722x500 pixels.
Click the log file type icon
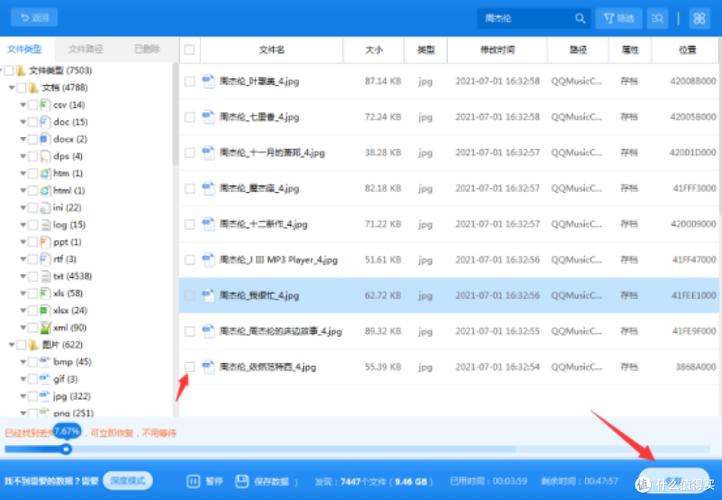click(45, 225)
